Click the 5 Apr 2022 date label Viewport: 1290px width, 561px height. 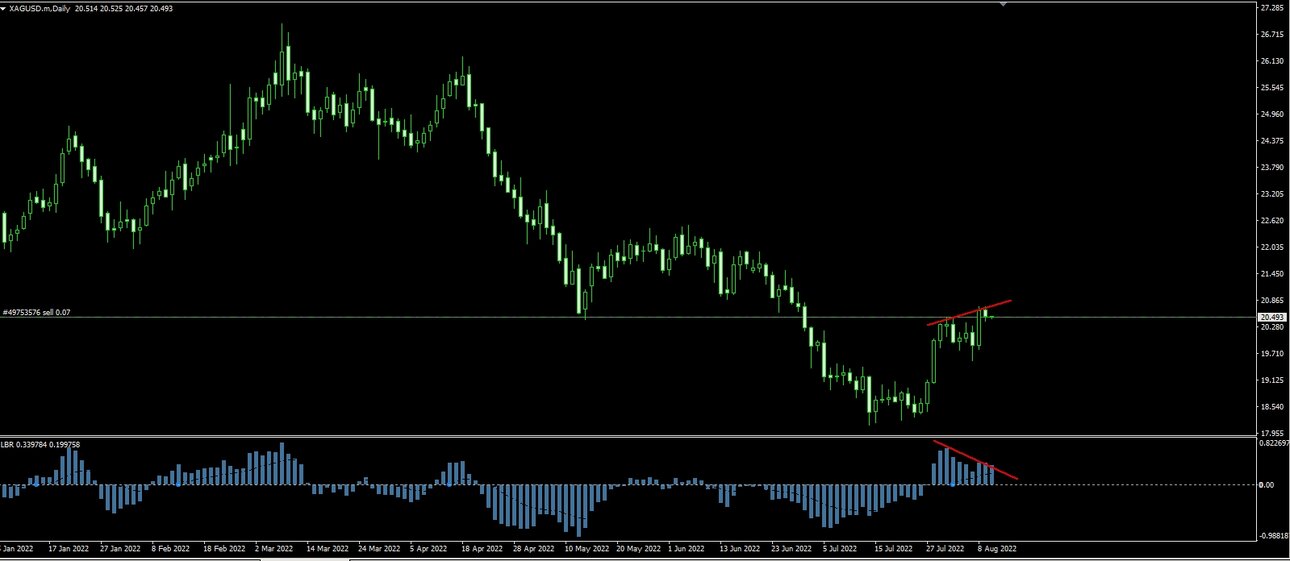tap(428, 549)
